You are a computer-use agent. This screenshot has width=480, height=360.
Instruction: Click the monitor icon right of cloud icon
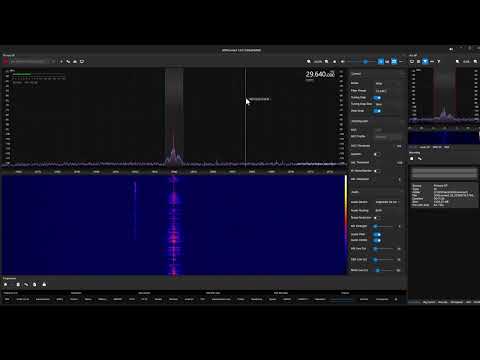(x=82, y=62)
